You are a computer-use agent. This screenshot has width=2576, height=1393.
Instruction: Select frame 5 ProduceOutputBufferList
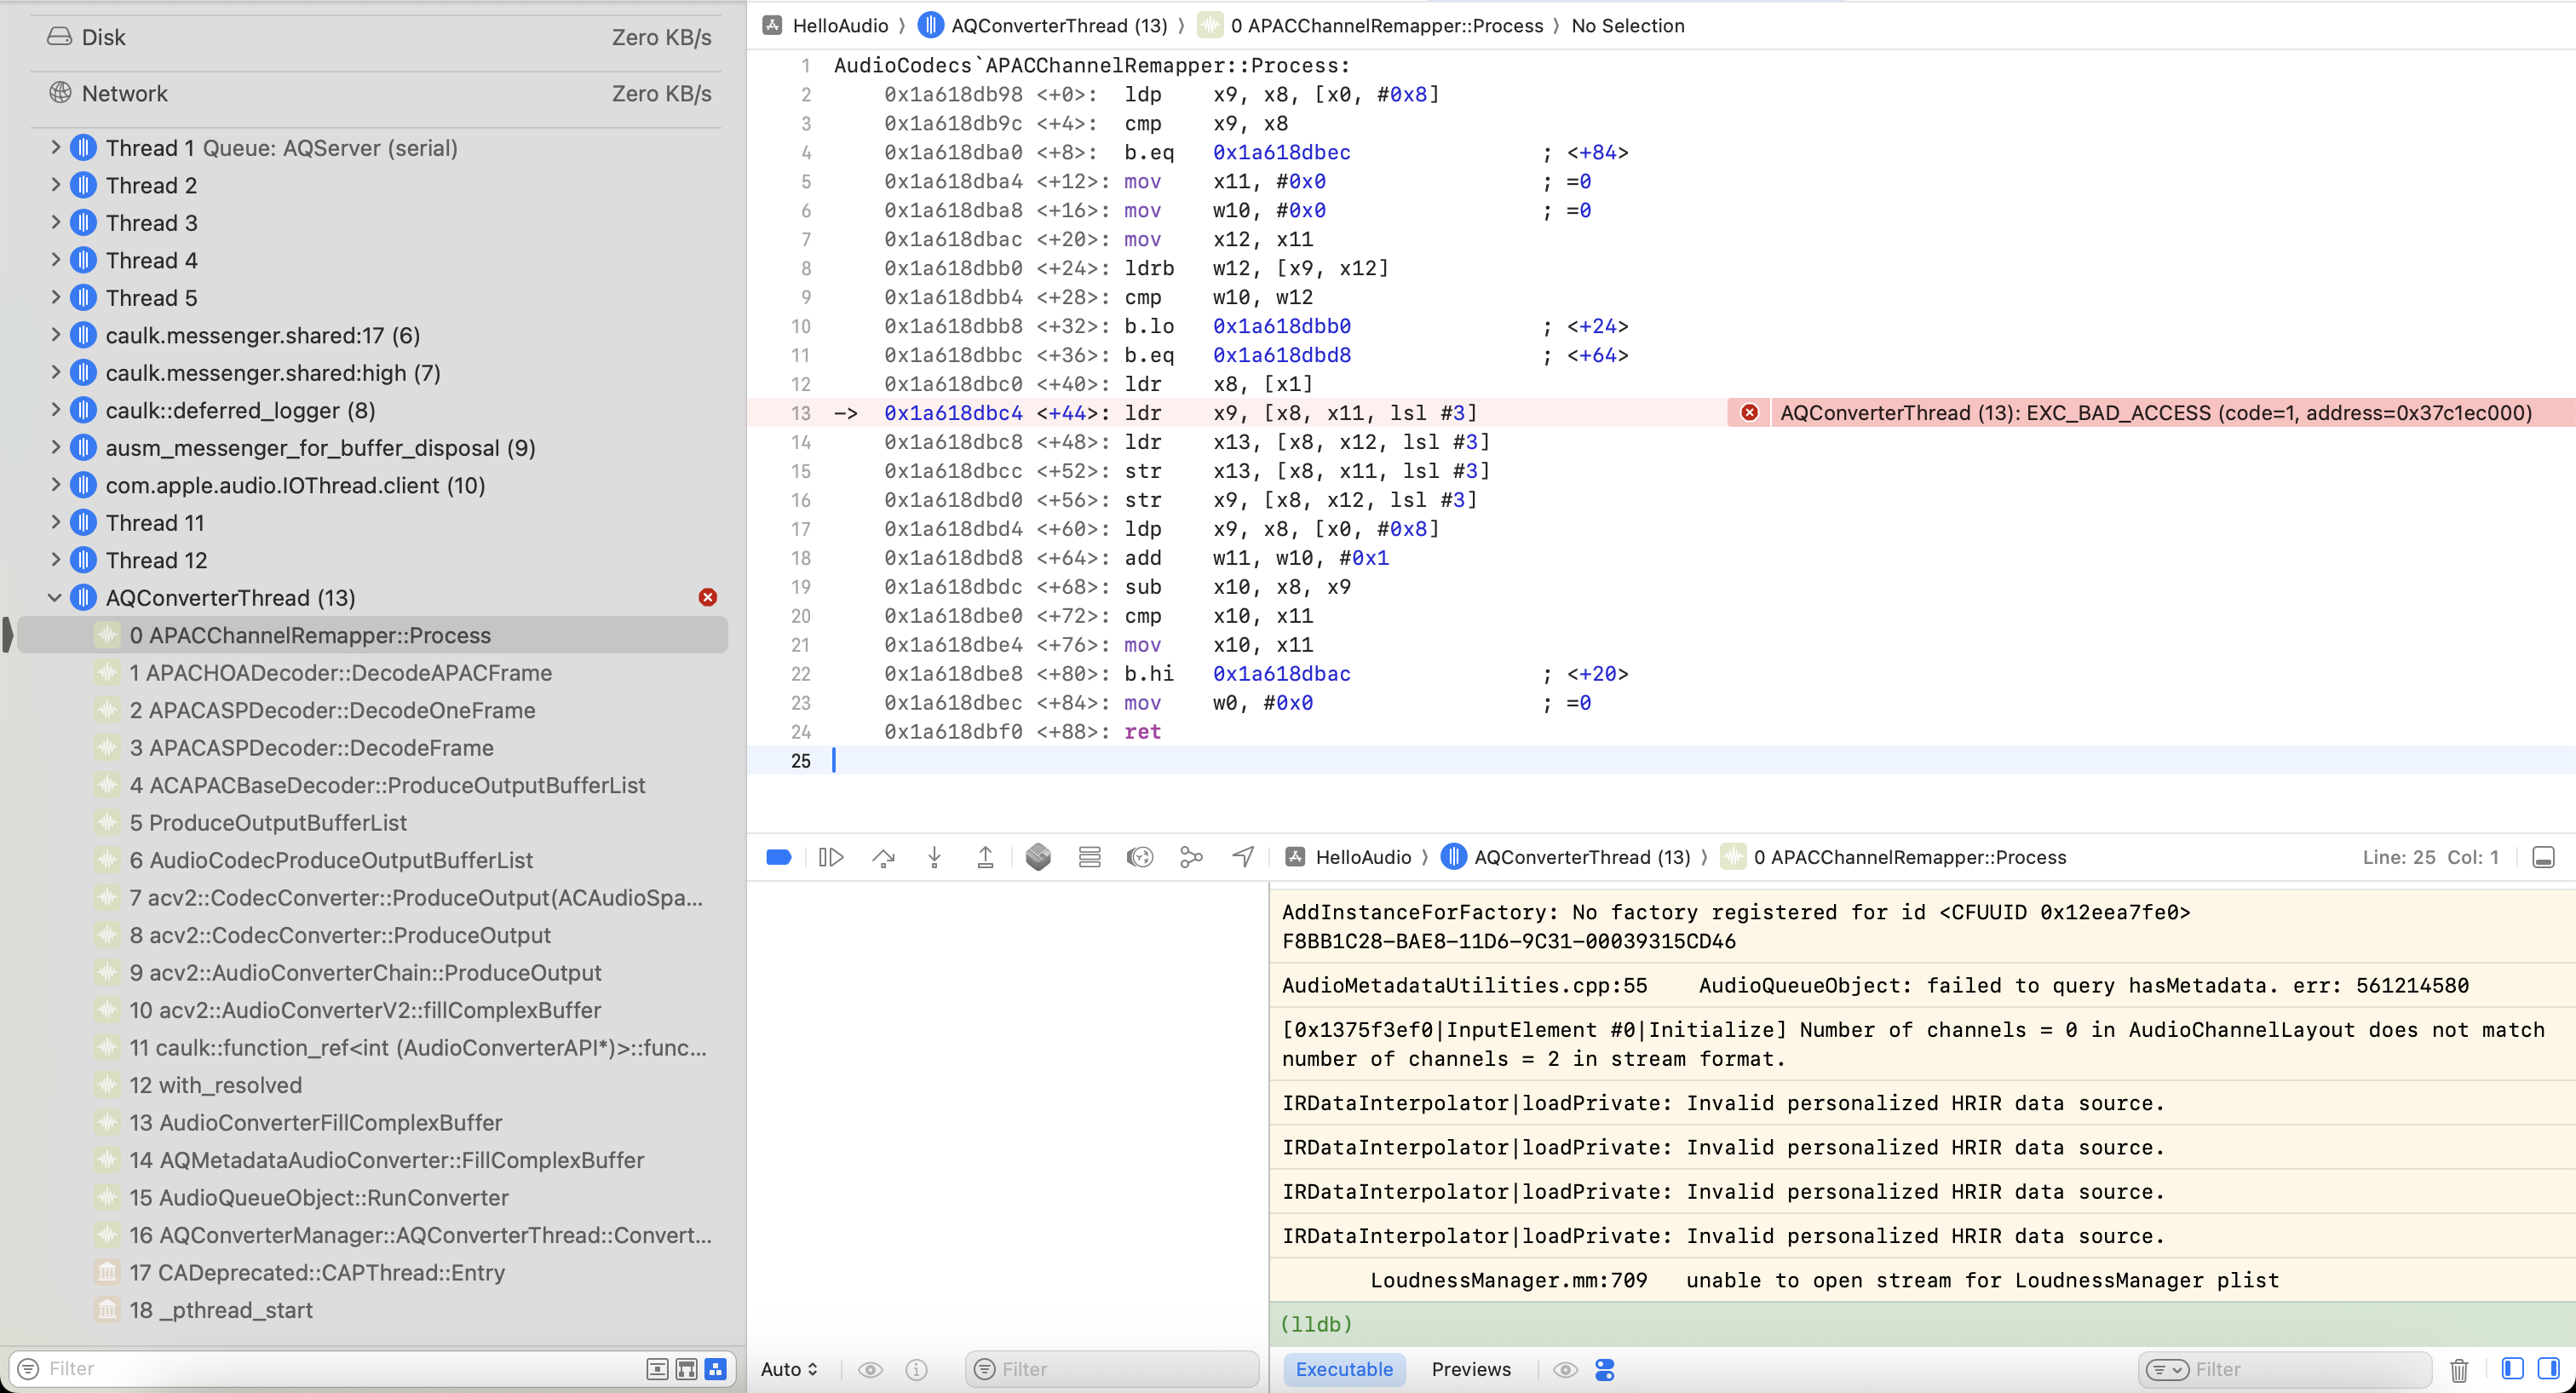click(372, 822)
